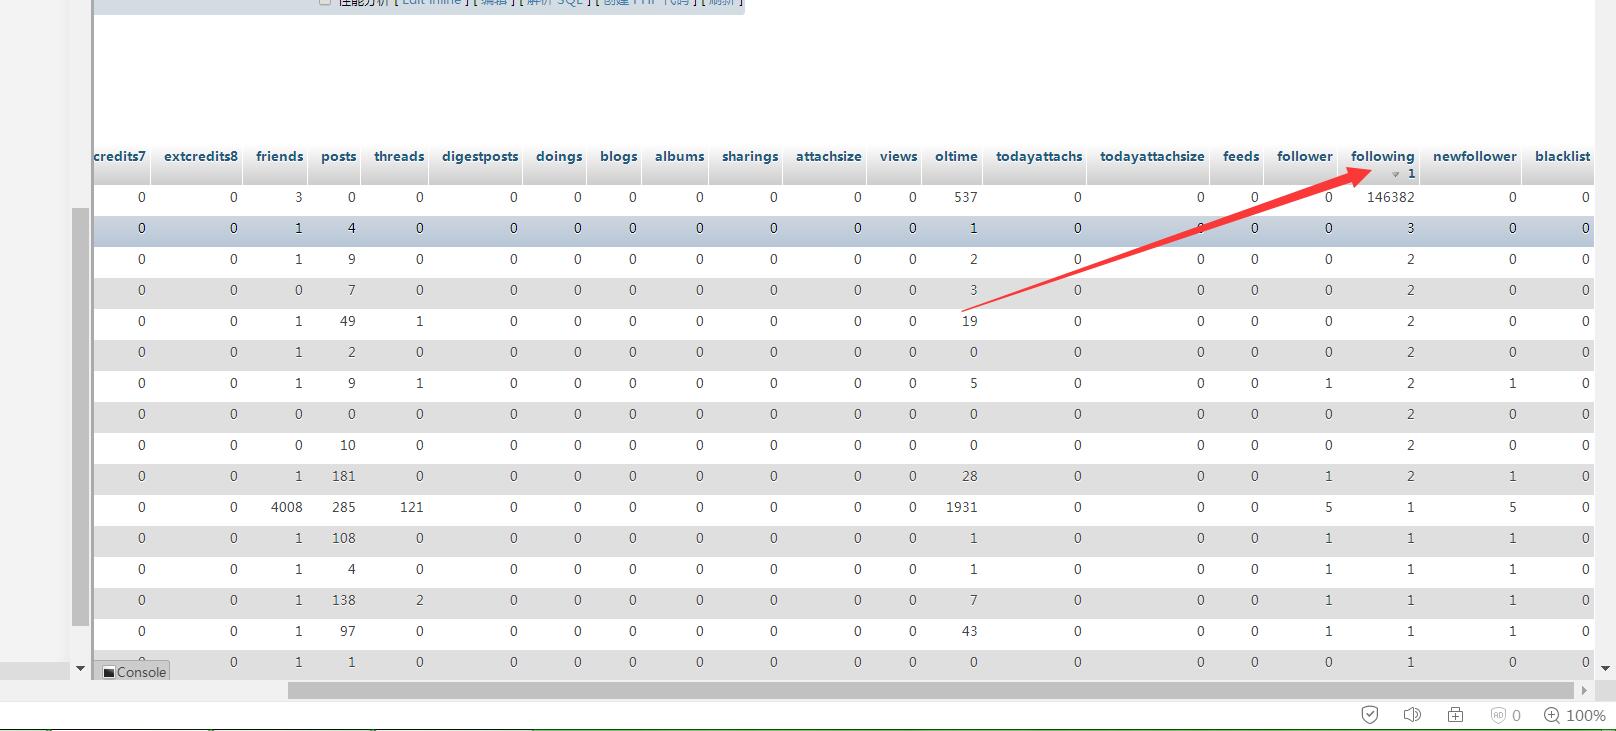Image resolution: width=1616 pixels, height=731 pixels.
Task: Sort table by the following column
Action: (1382, 156)
